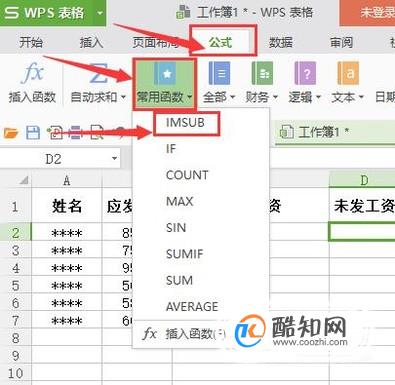Select row 1 header

click(15, 206)
